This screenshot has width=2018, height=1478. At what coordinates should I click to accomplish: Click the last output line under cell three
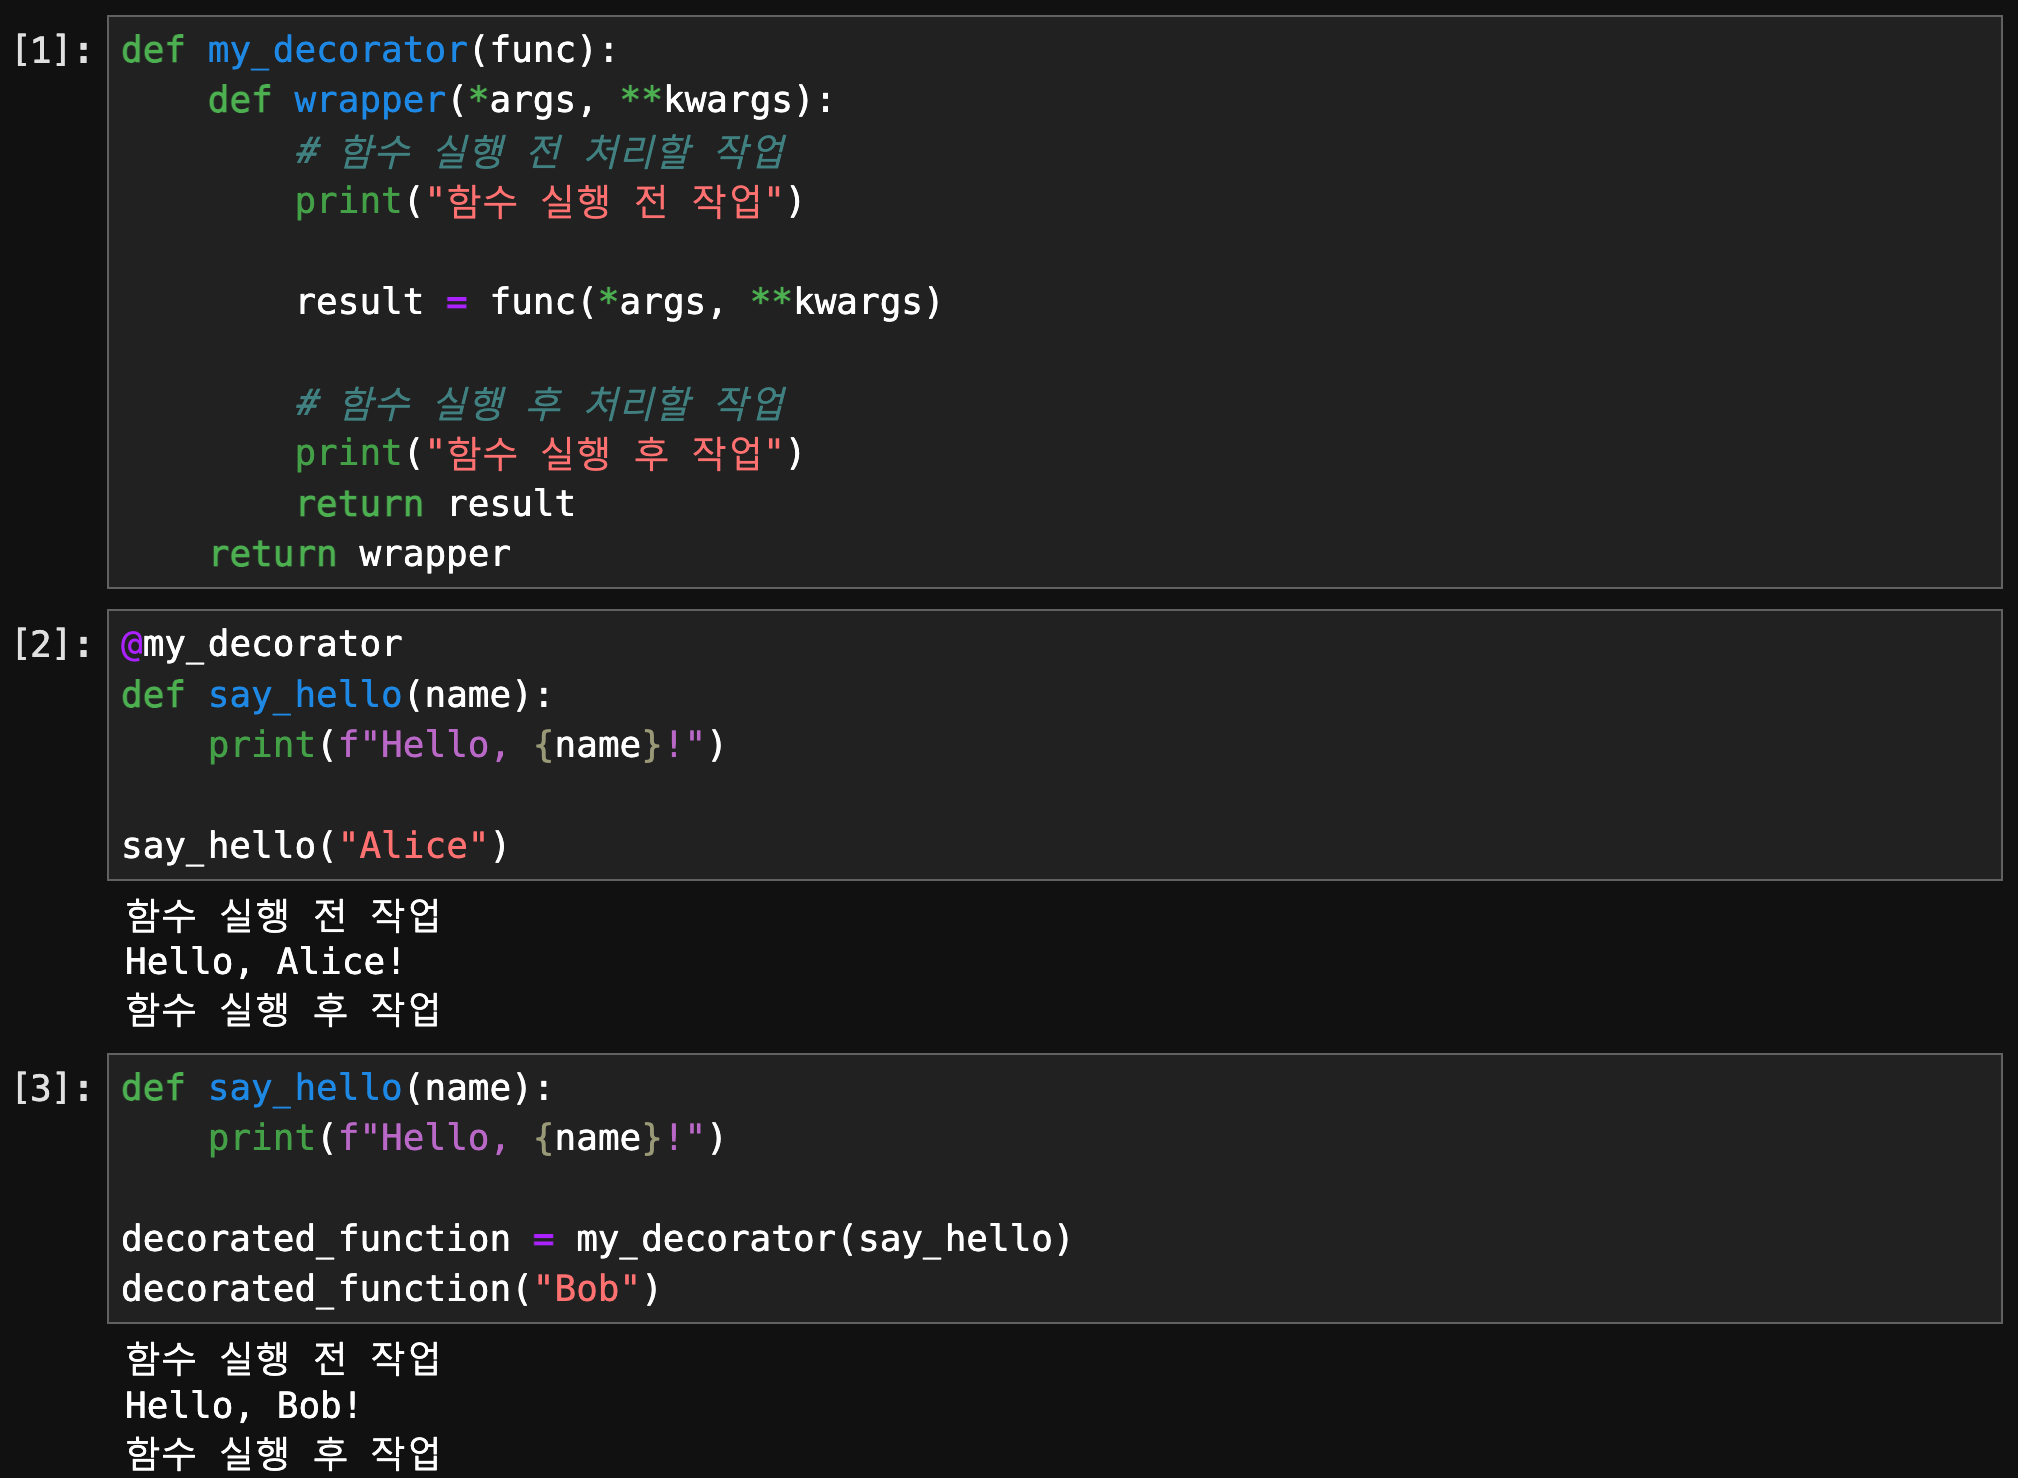pyautogui.click(x=282, y=1453)
